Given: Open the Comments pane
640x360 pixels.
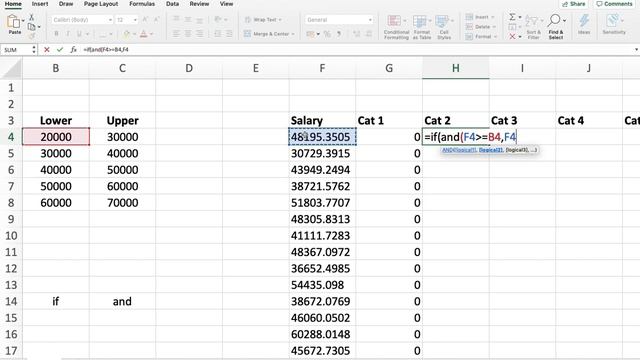Looking at the screenshot, I should point(614,4).
